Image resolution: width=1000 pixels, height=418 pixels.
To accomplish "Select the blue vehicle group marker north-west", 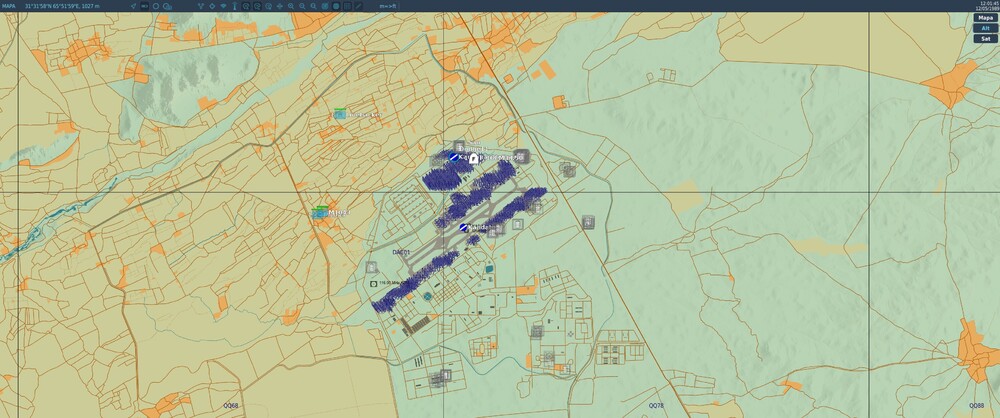I will [x=340, y=114].
